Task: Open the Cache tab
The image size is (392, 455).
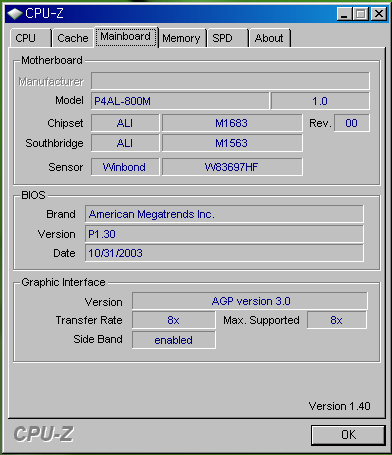Action: click(72, 38)
